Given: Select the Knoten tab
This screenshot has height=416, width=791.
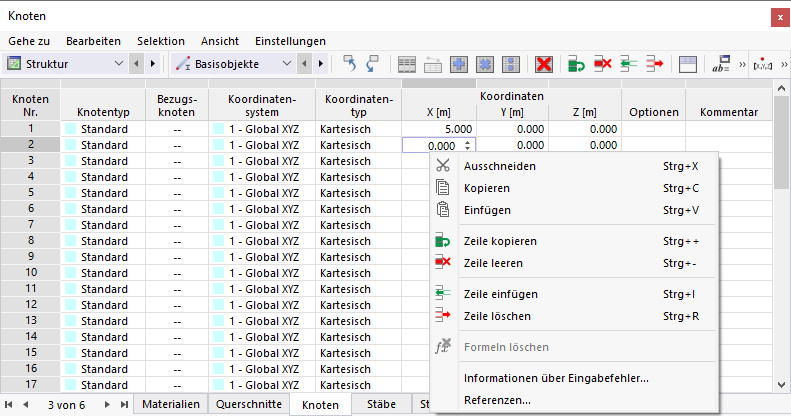Looking at the screenshot, I should click(x=320, y=405).
